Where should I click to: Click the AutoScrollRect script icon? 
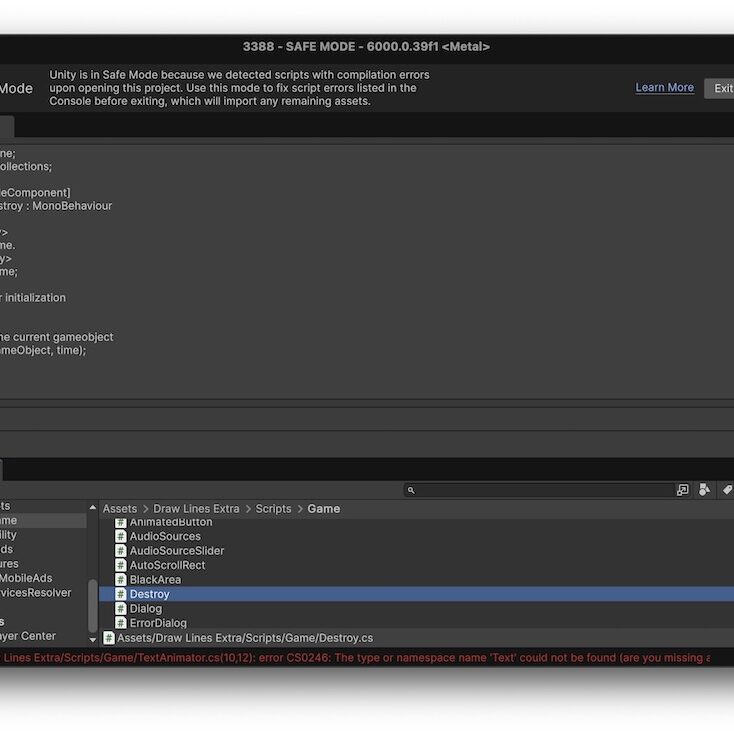coord(121,565)
